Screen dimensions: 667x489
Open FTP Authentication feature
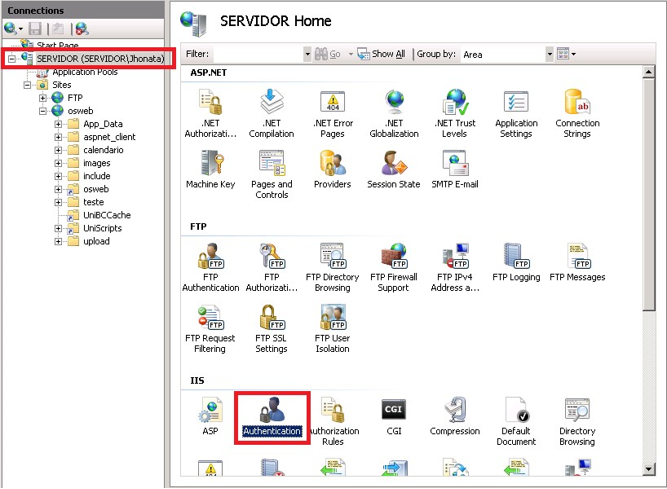tap(211, 267)
